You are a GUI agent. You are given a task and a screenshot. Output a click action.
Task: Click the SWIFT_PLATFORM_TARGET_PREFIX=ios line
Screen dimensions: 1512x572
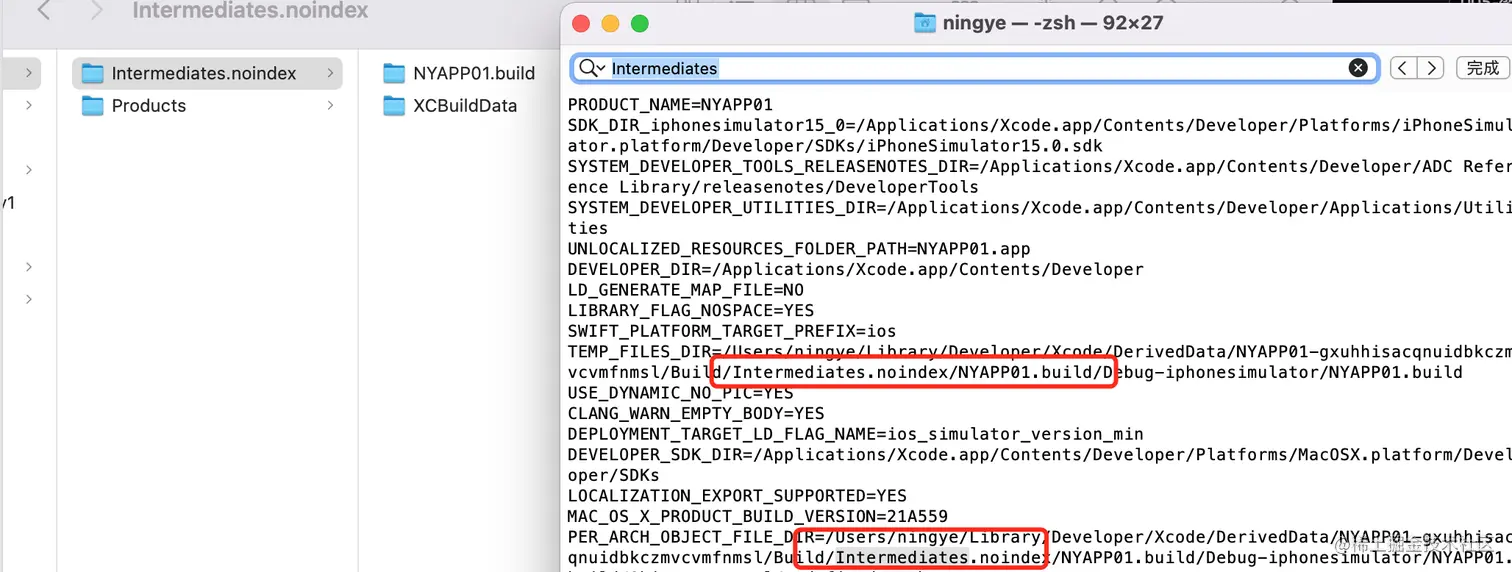(732, 331)
